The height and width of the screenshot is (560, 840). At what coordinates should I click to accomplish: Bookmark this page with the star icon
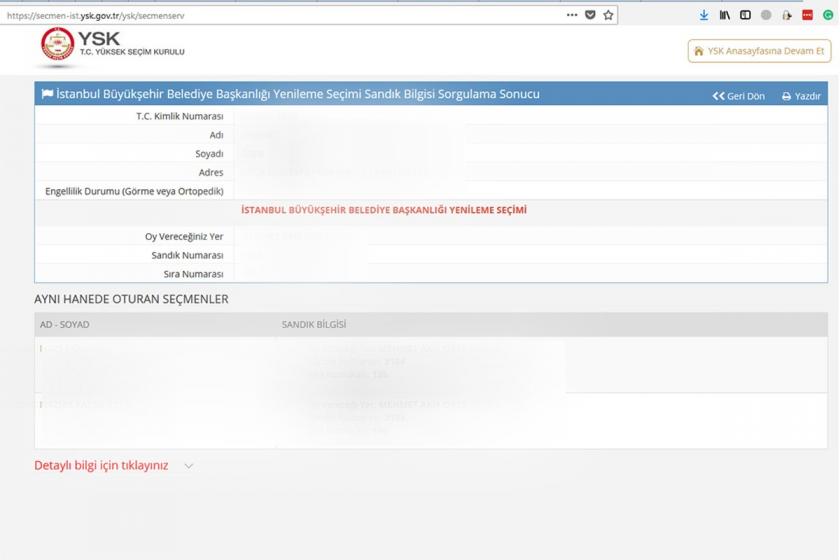click(x=608, y=15)
